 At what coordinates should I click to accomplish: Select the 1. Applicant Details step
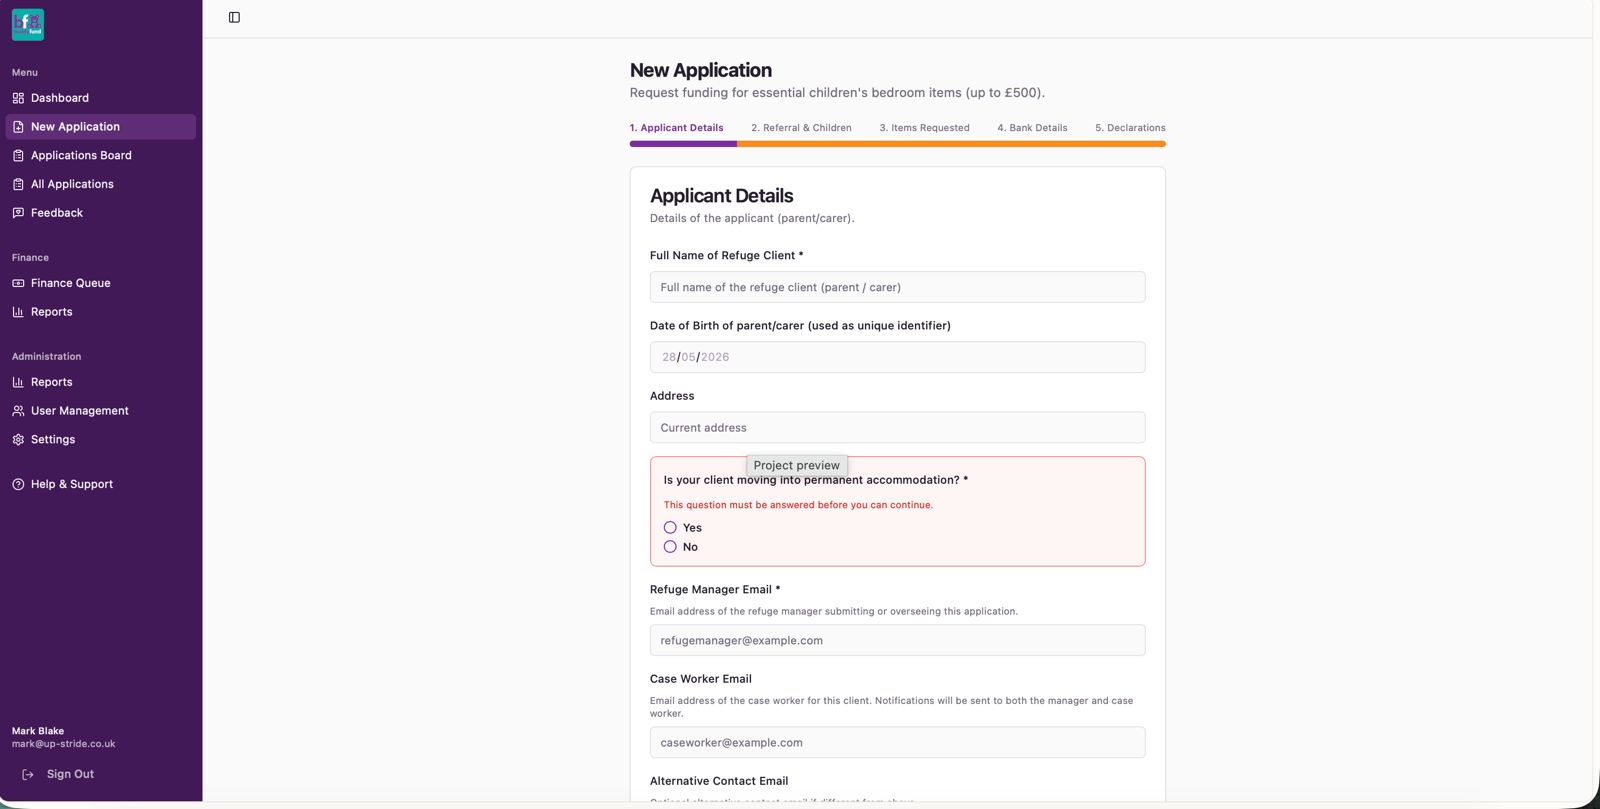[676, 128]
